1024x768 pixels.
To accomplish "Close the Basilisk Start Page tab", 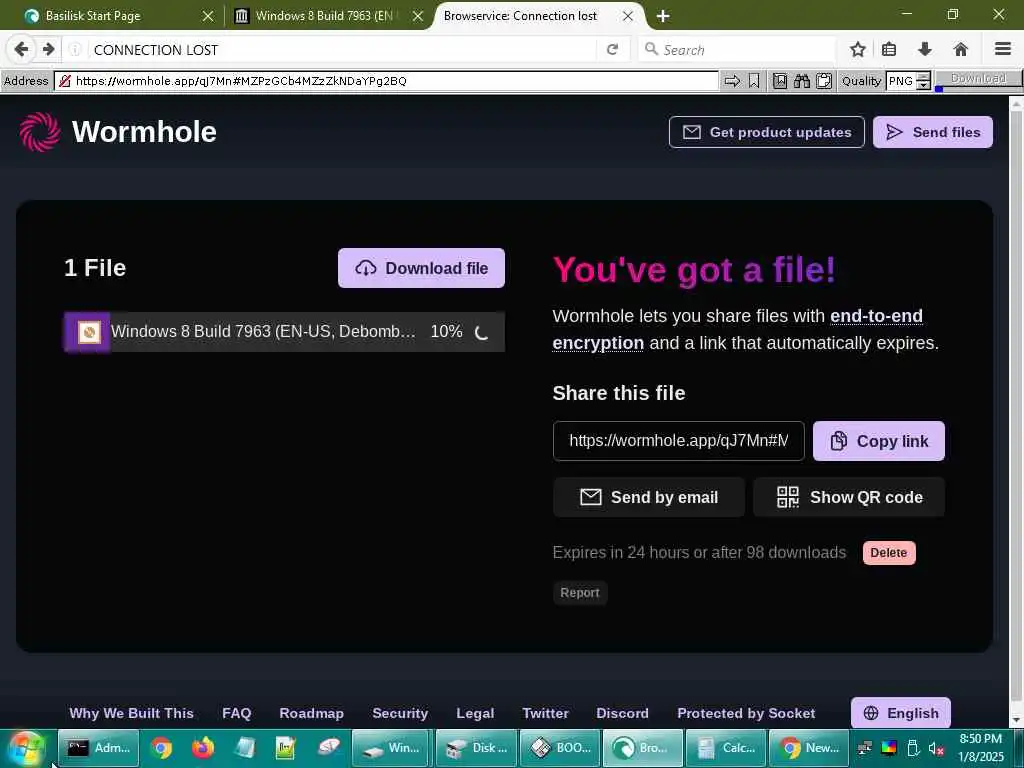I will tap(208, 16).
